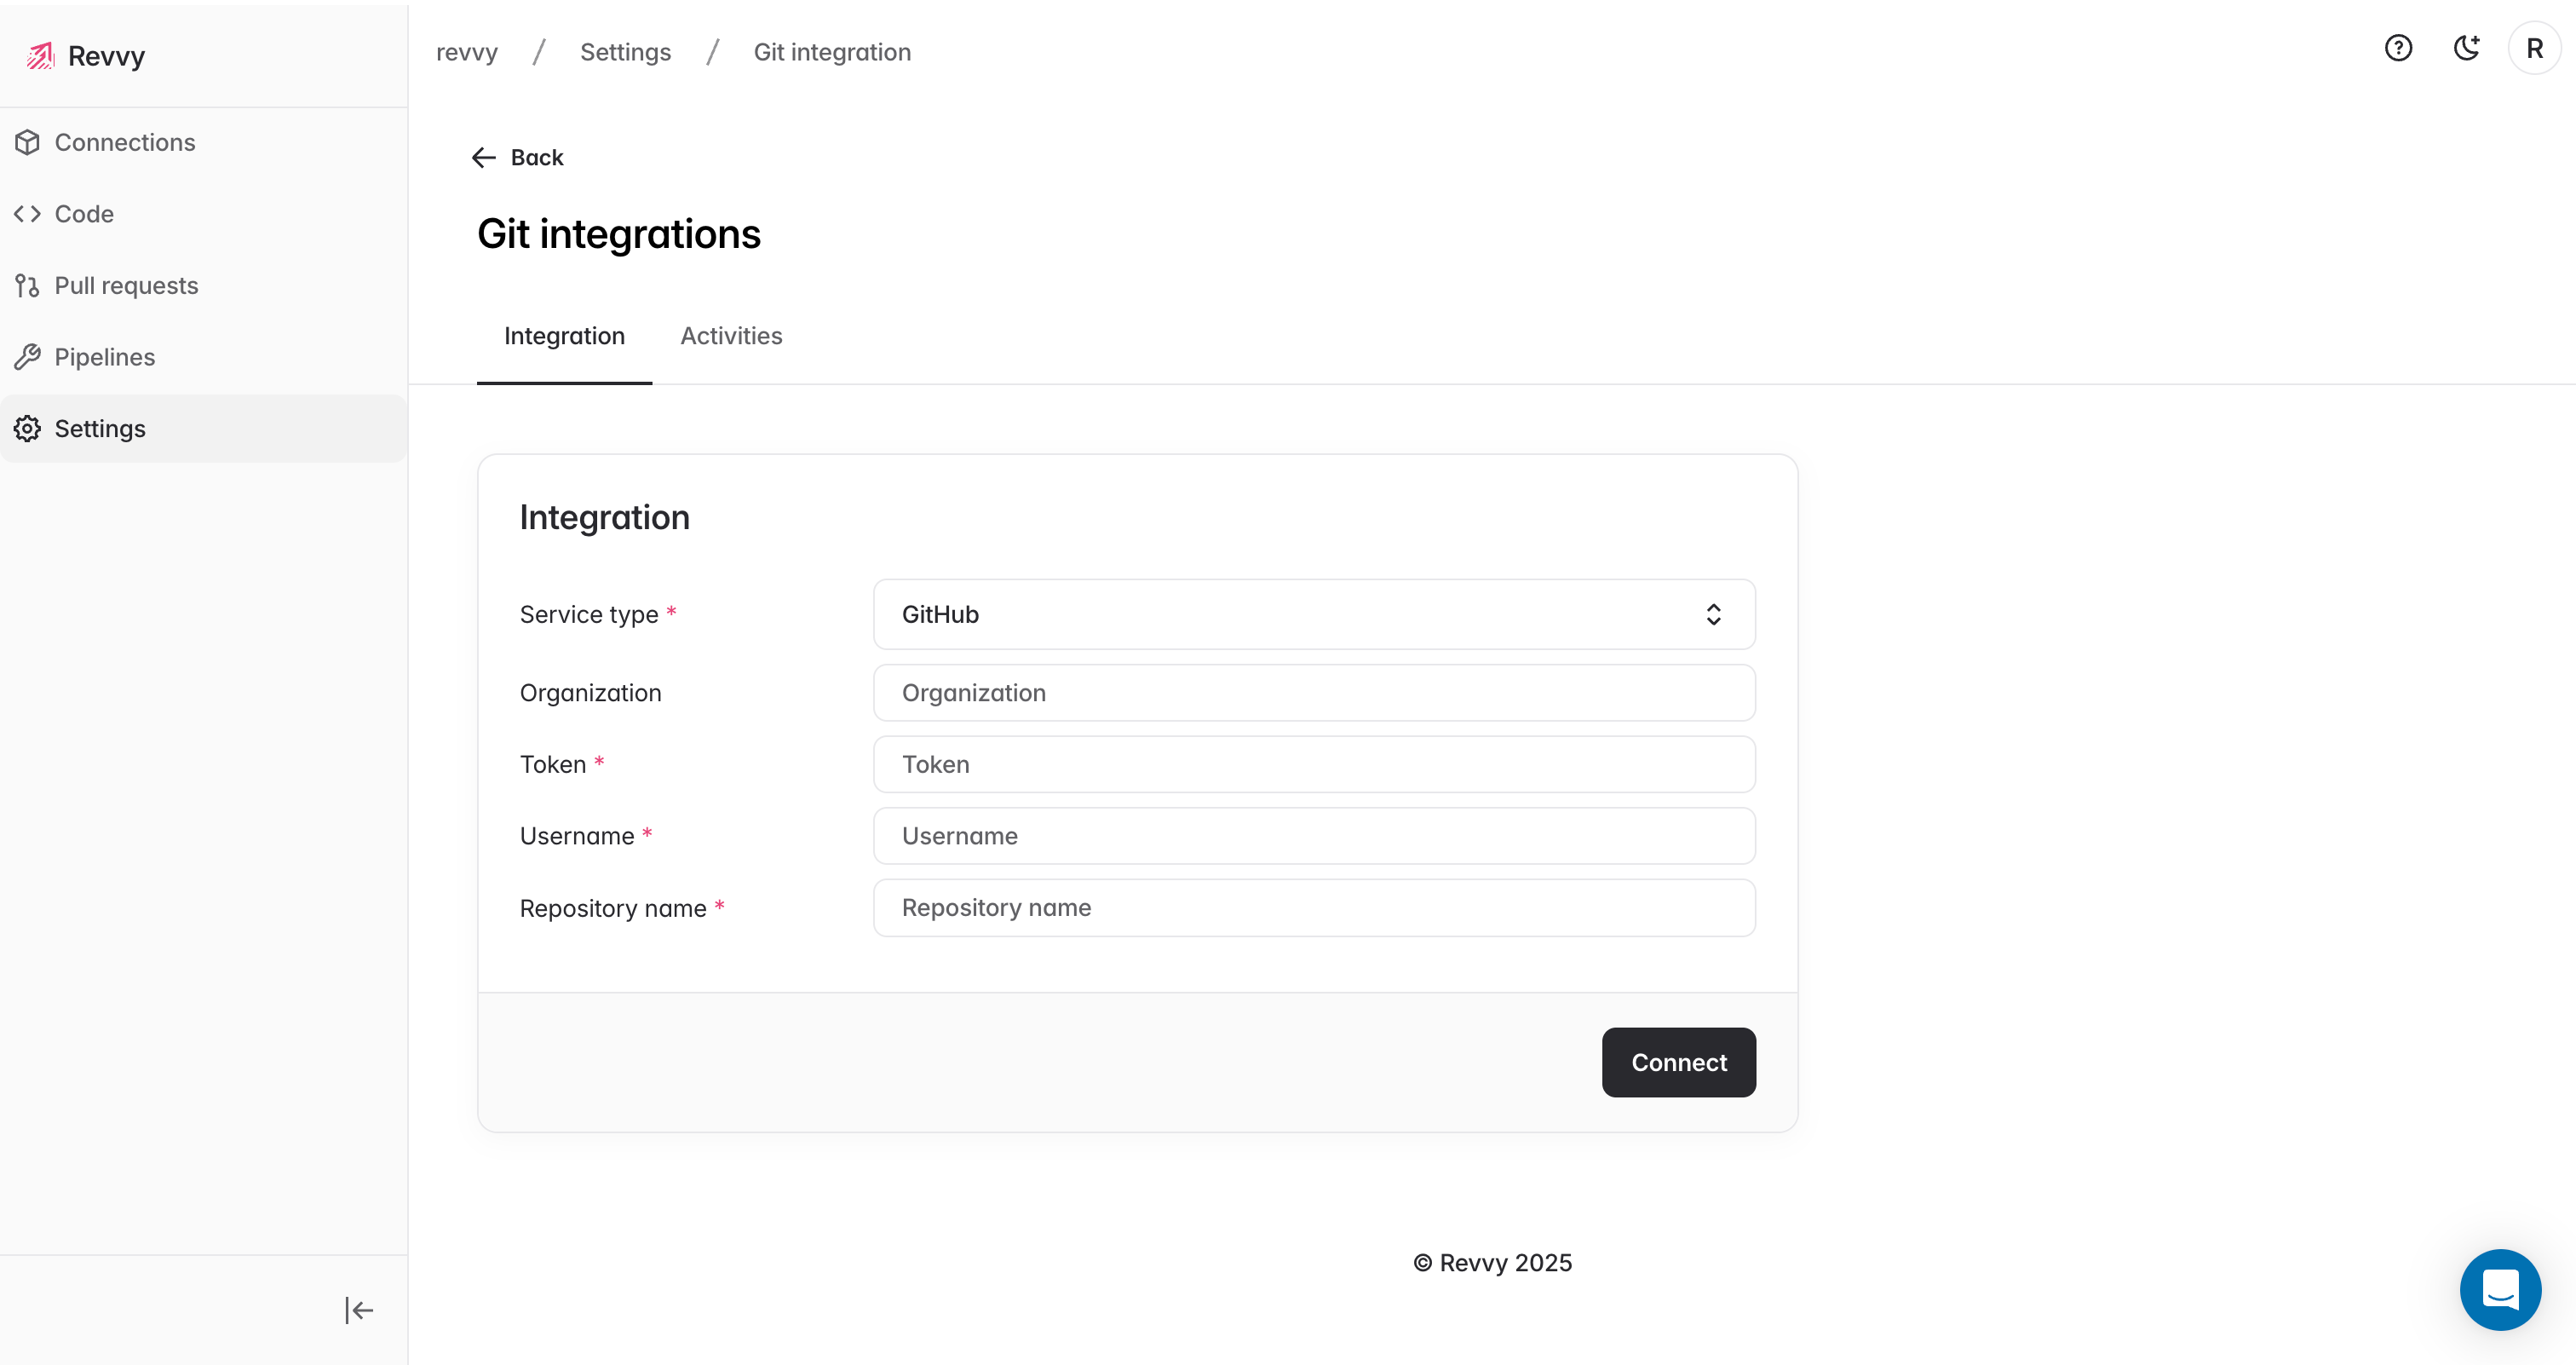This screenshot has width=2576, height=1365.
Task: Open Pipelines wrench icon item
Action: pyautogui.click(x=28, y=357)
